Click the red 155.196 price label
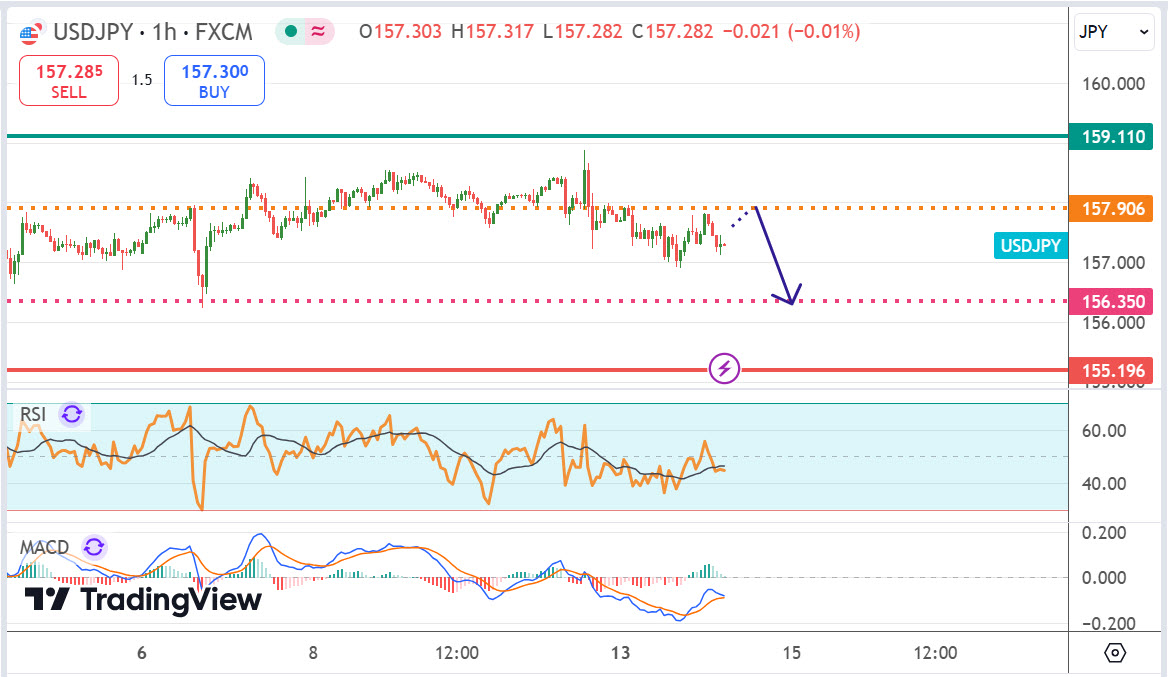Screen dimensions: 1168x677 (1110, 371)
